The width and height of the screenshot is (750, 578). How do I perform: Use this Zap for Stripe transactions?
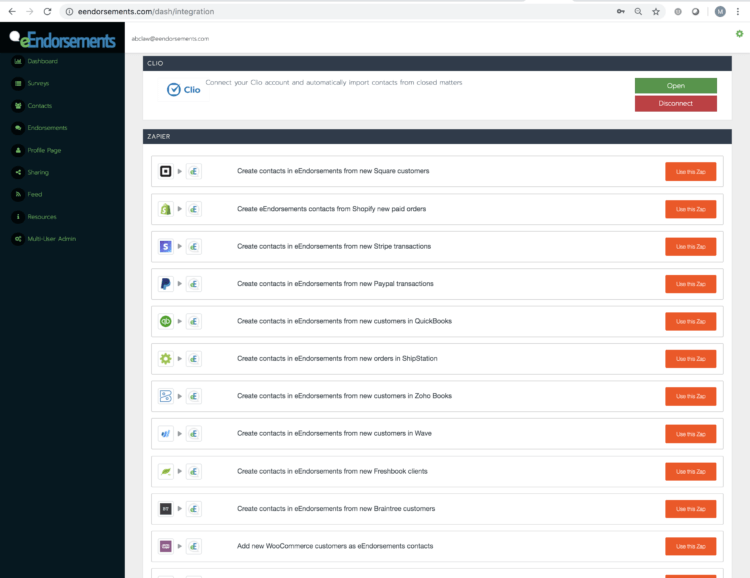(690, 246)
